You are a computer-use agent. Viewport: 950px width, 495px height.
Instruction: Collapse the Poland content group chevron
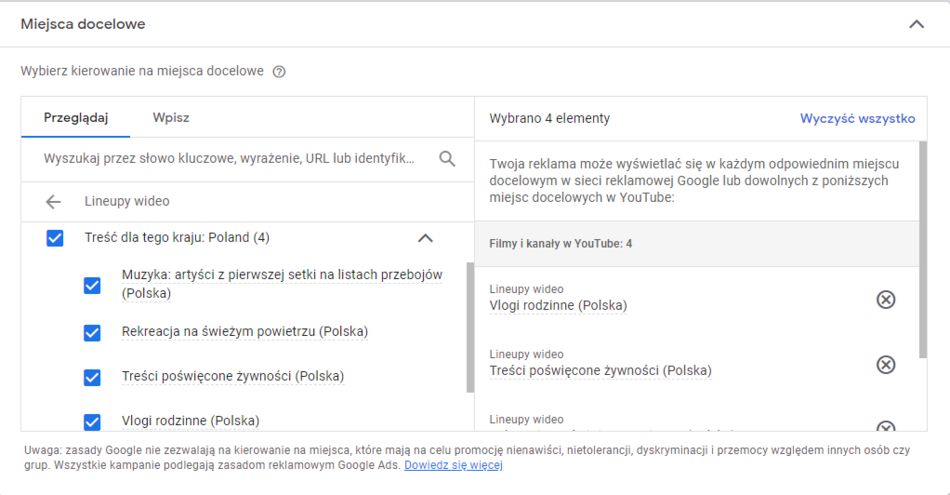click(x=425, y=238)
